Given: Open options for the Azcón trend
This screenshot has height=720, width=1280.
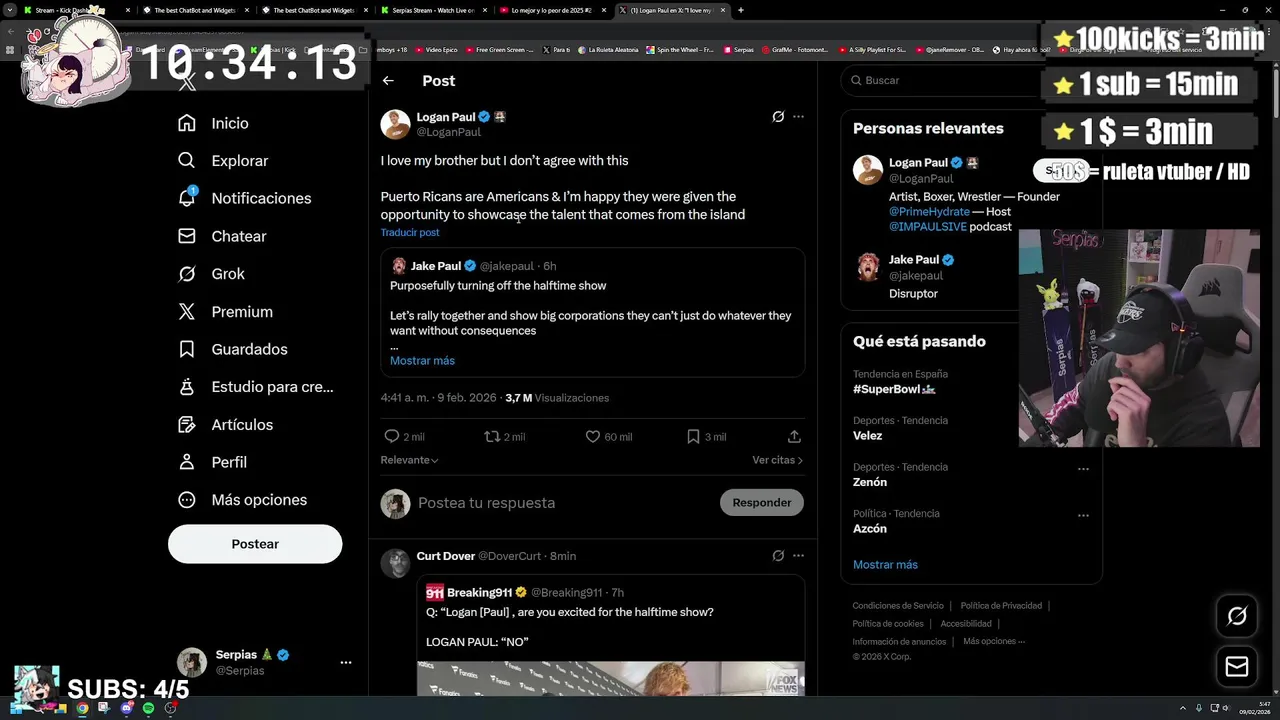Looking at the screenshot, I should (1083, 516).
